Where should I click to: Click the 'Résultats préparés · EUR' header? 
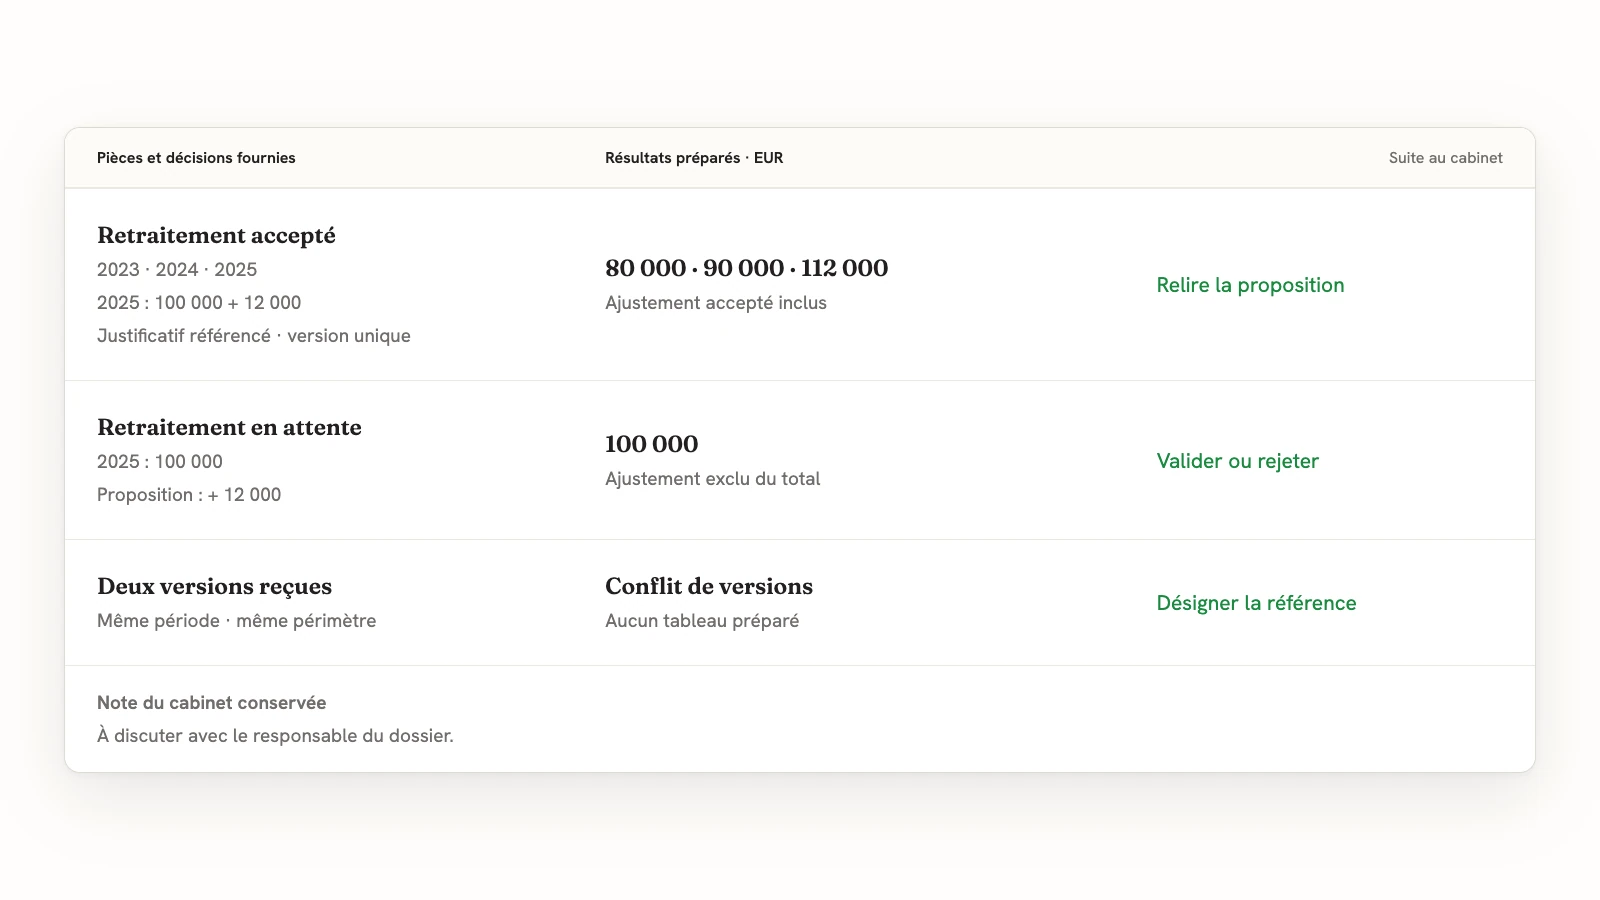point(694,158)
